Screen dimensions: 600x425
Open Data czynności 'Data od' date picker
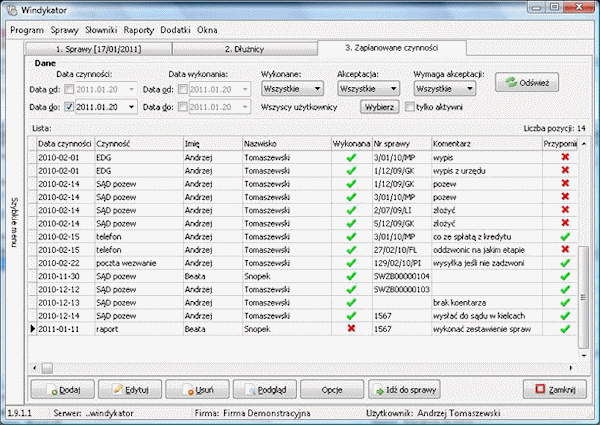coord(131,90)
